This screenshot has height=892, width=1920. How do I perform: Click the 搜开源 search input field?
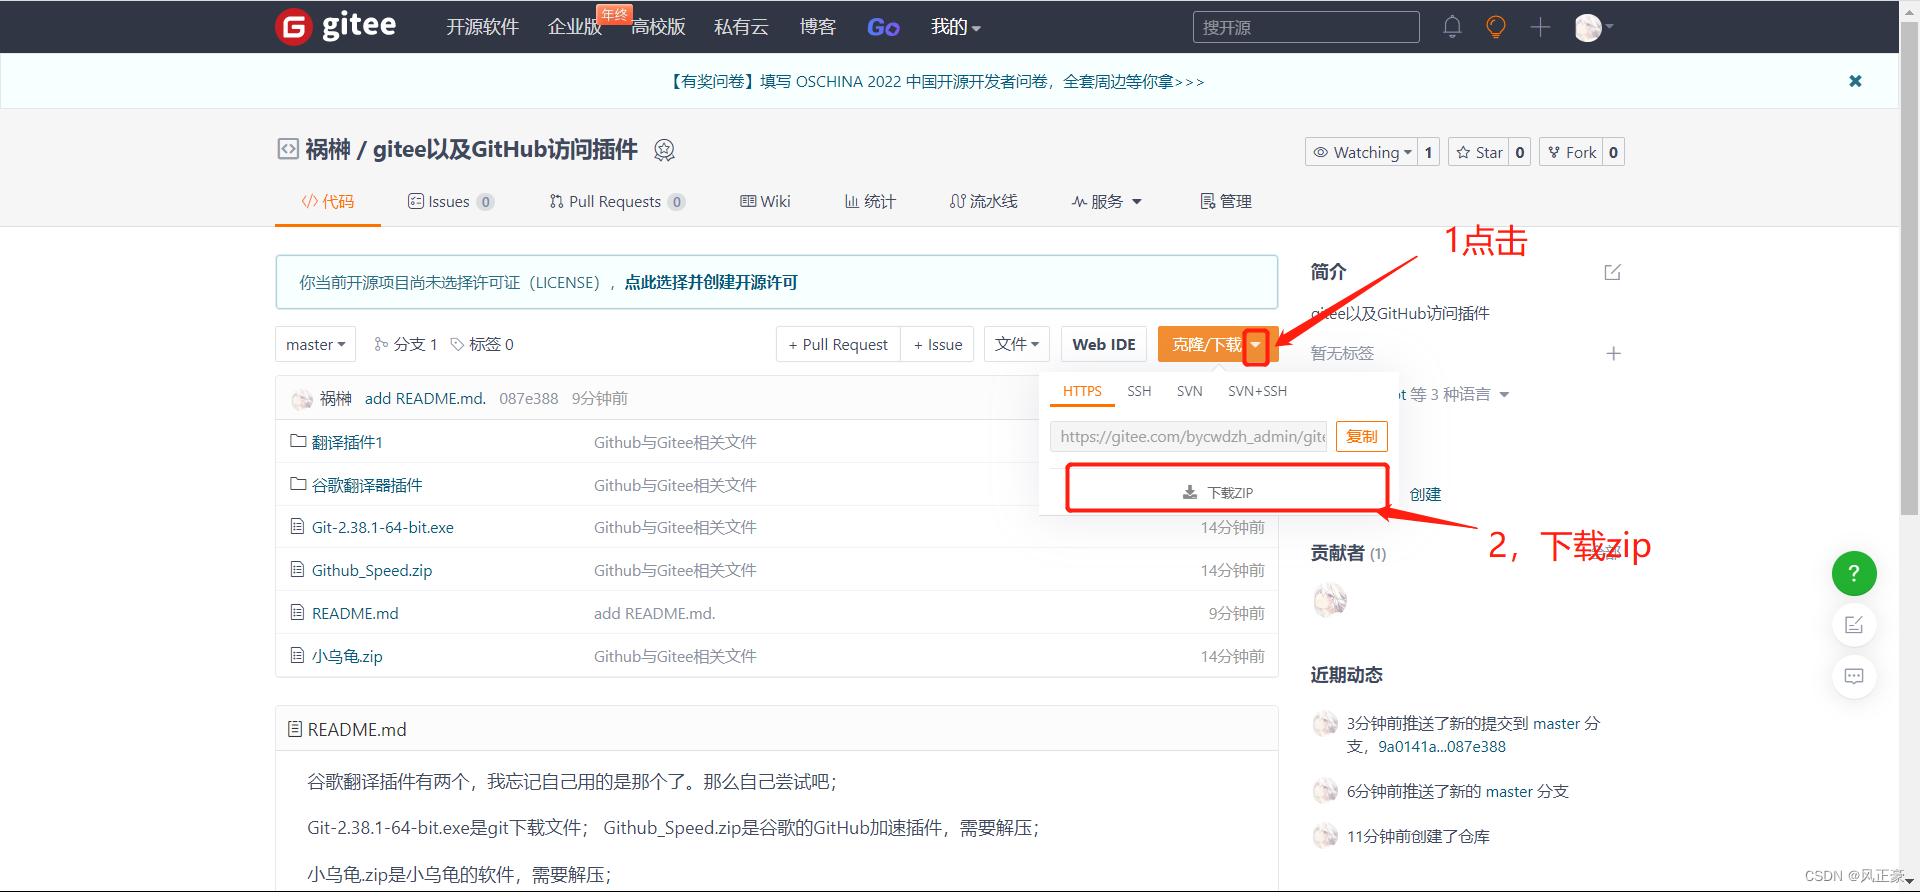pos(1306,27)
